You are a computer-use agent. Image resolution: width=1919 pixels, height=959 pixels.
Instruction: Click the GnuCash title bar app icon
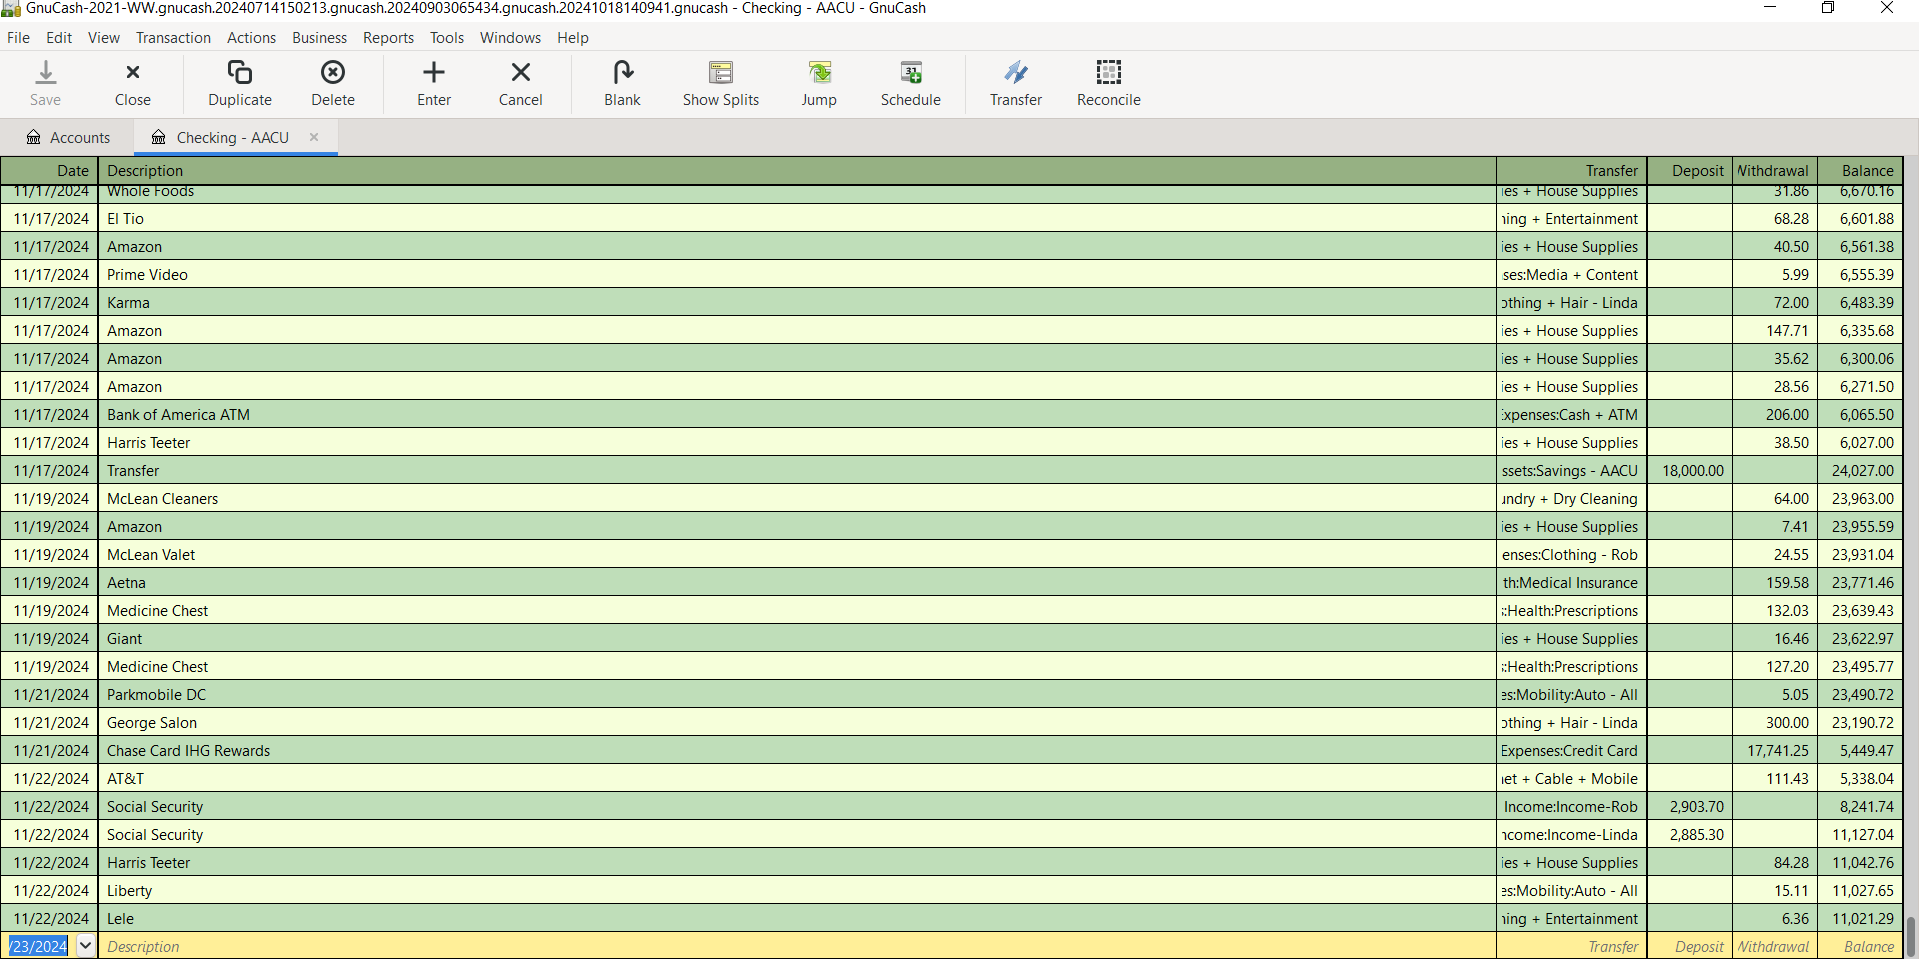pyautogui.click(x=11, y=9)
